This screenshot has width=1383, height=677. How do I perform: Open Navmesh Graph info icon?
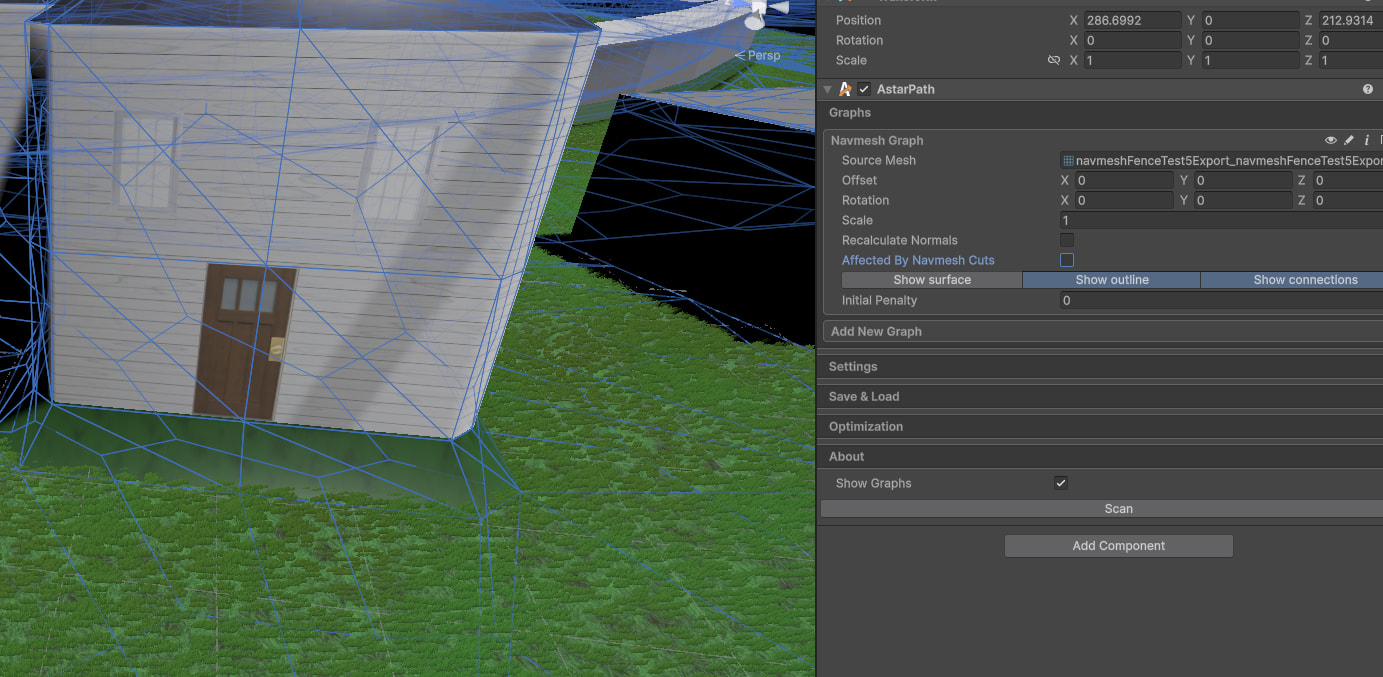point(1366,141)
